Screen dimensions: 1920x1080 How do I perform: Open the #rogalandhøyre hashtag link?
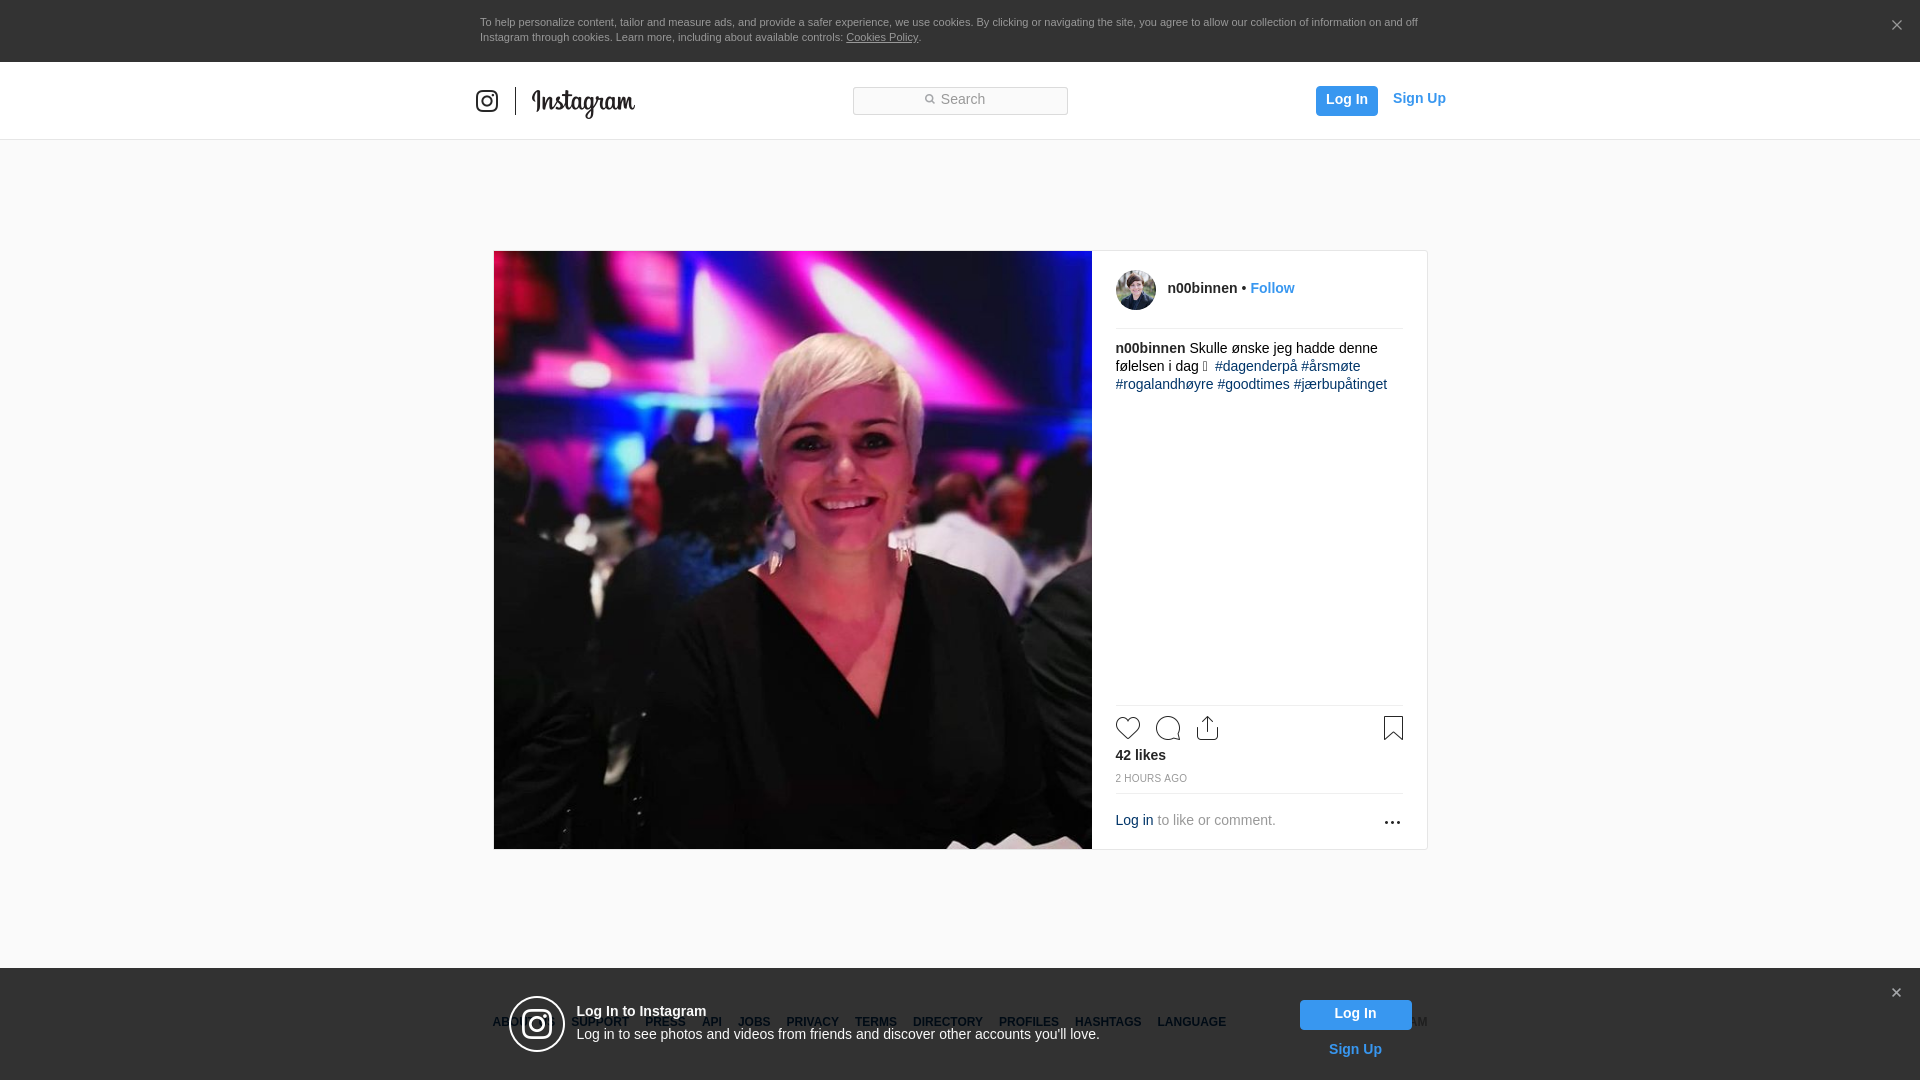tap(1164, 384)
